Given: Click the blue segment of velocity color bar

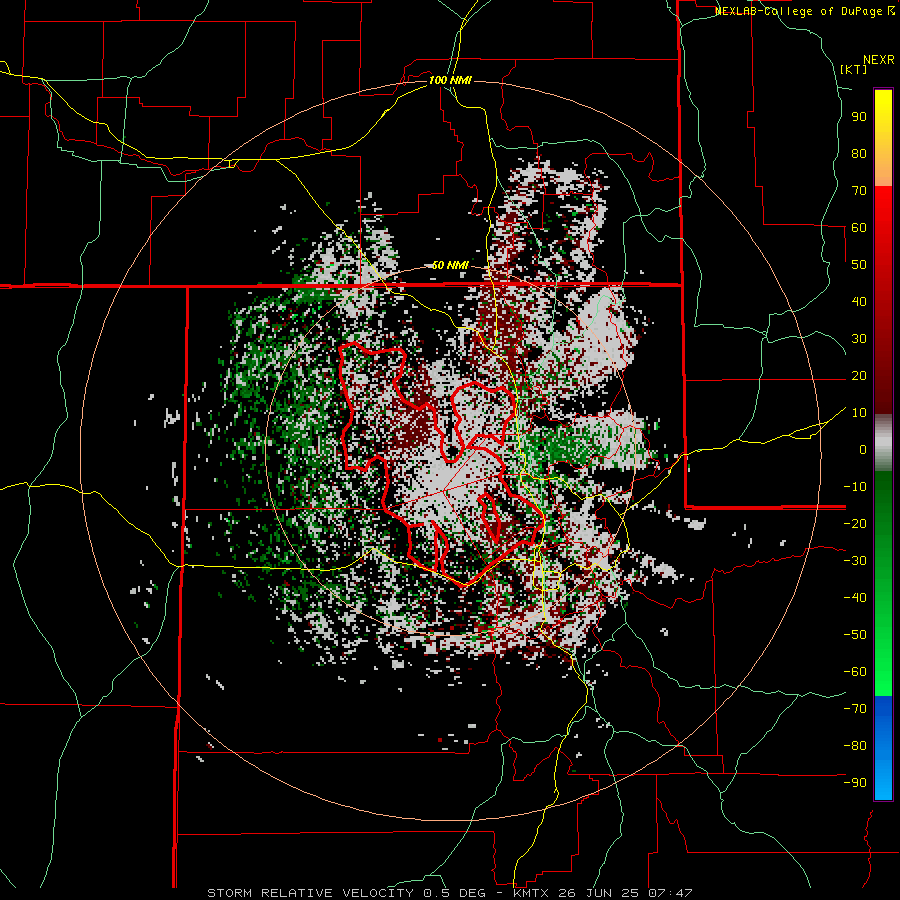Looking at the screenshot, I should [x=883, y=747].
